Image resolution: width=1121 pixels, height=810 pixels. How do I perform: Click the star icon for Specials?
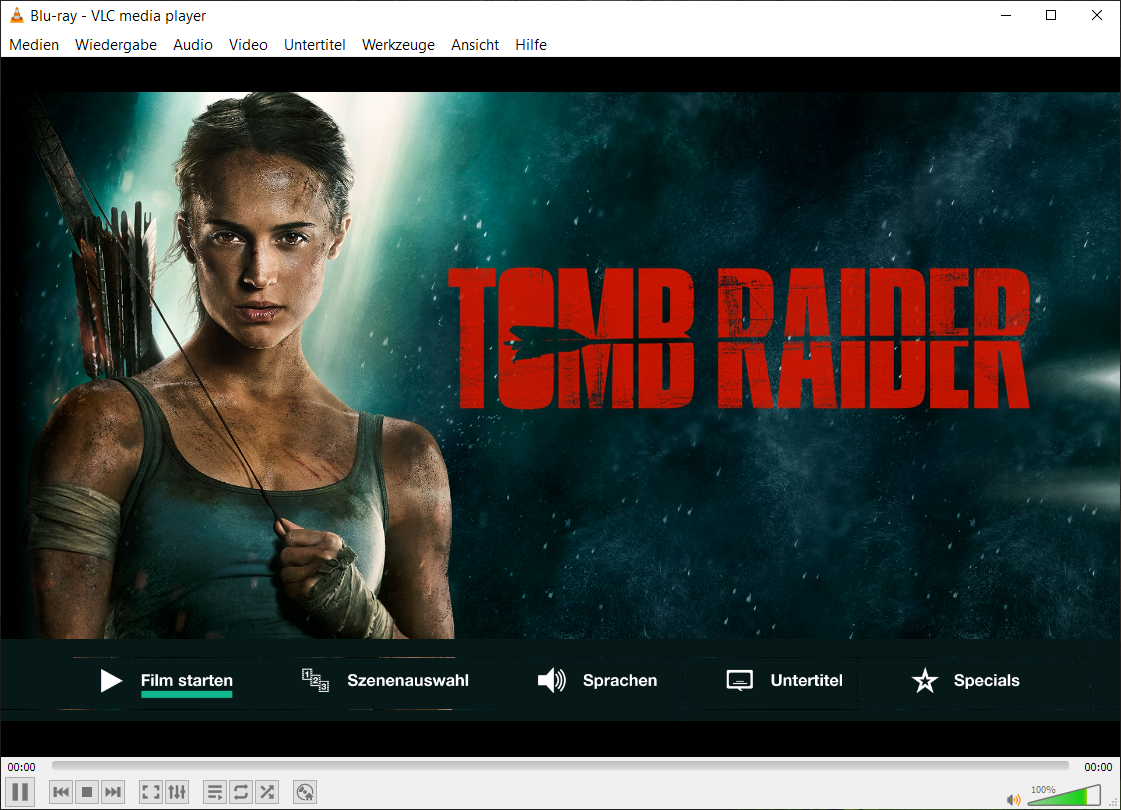click(925, 680)
